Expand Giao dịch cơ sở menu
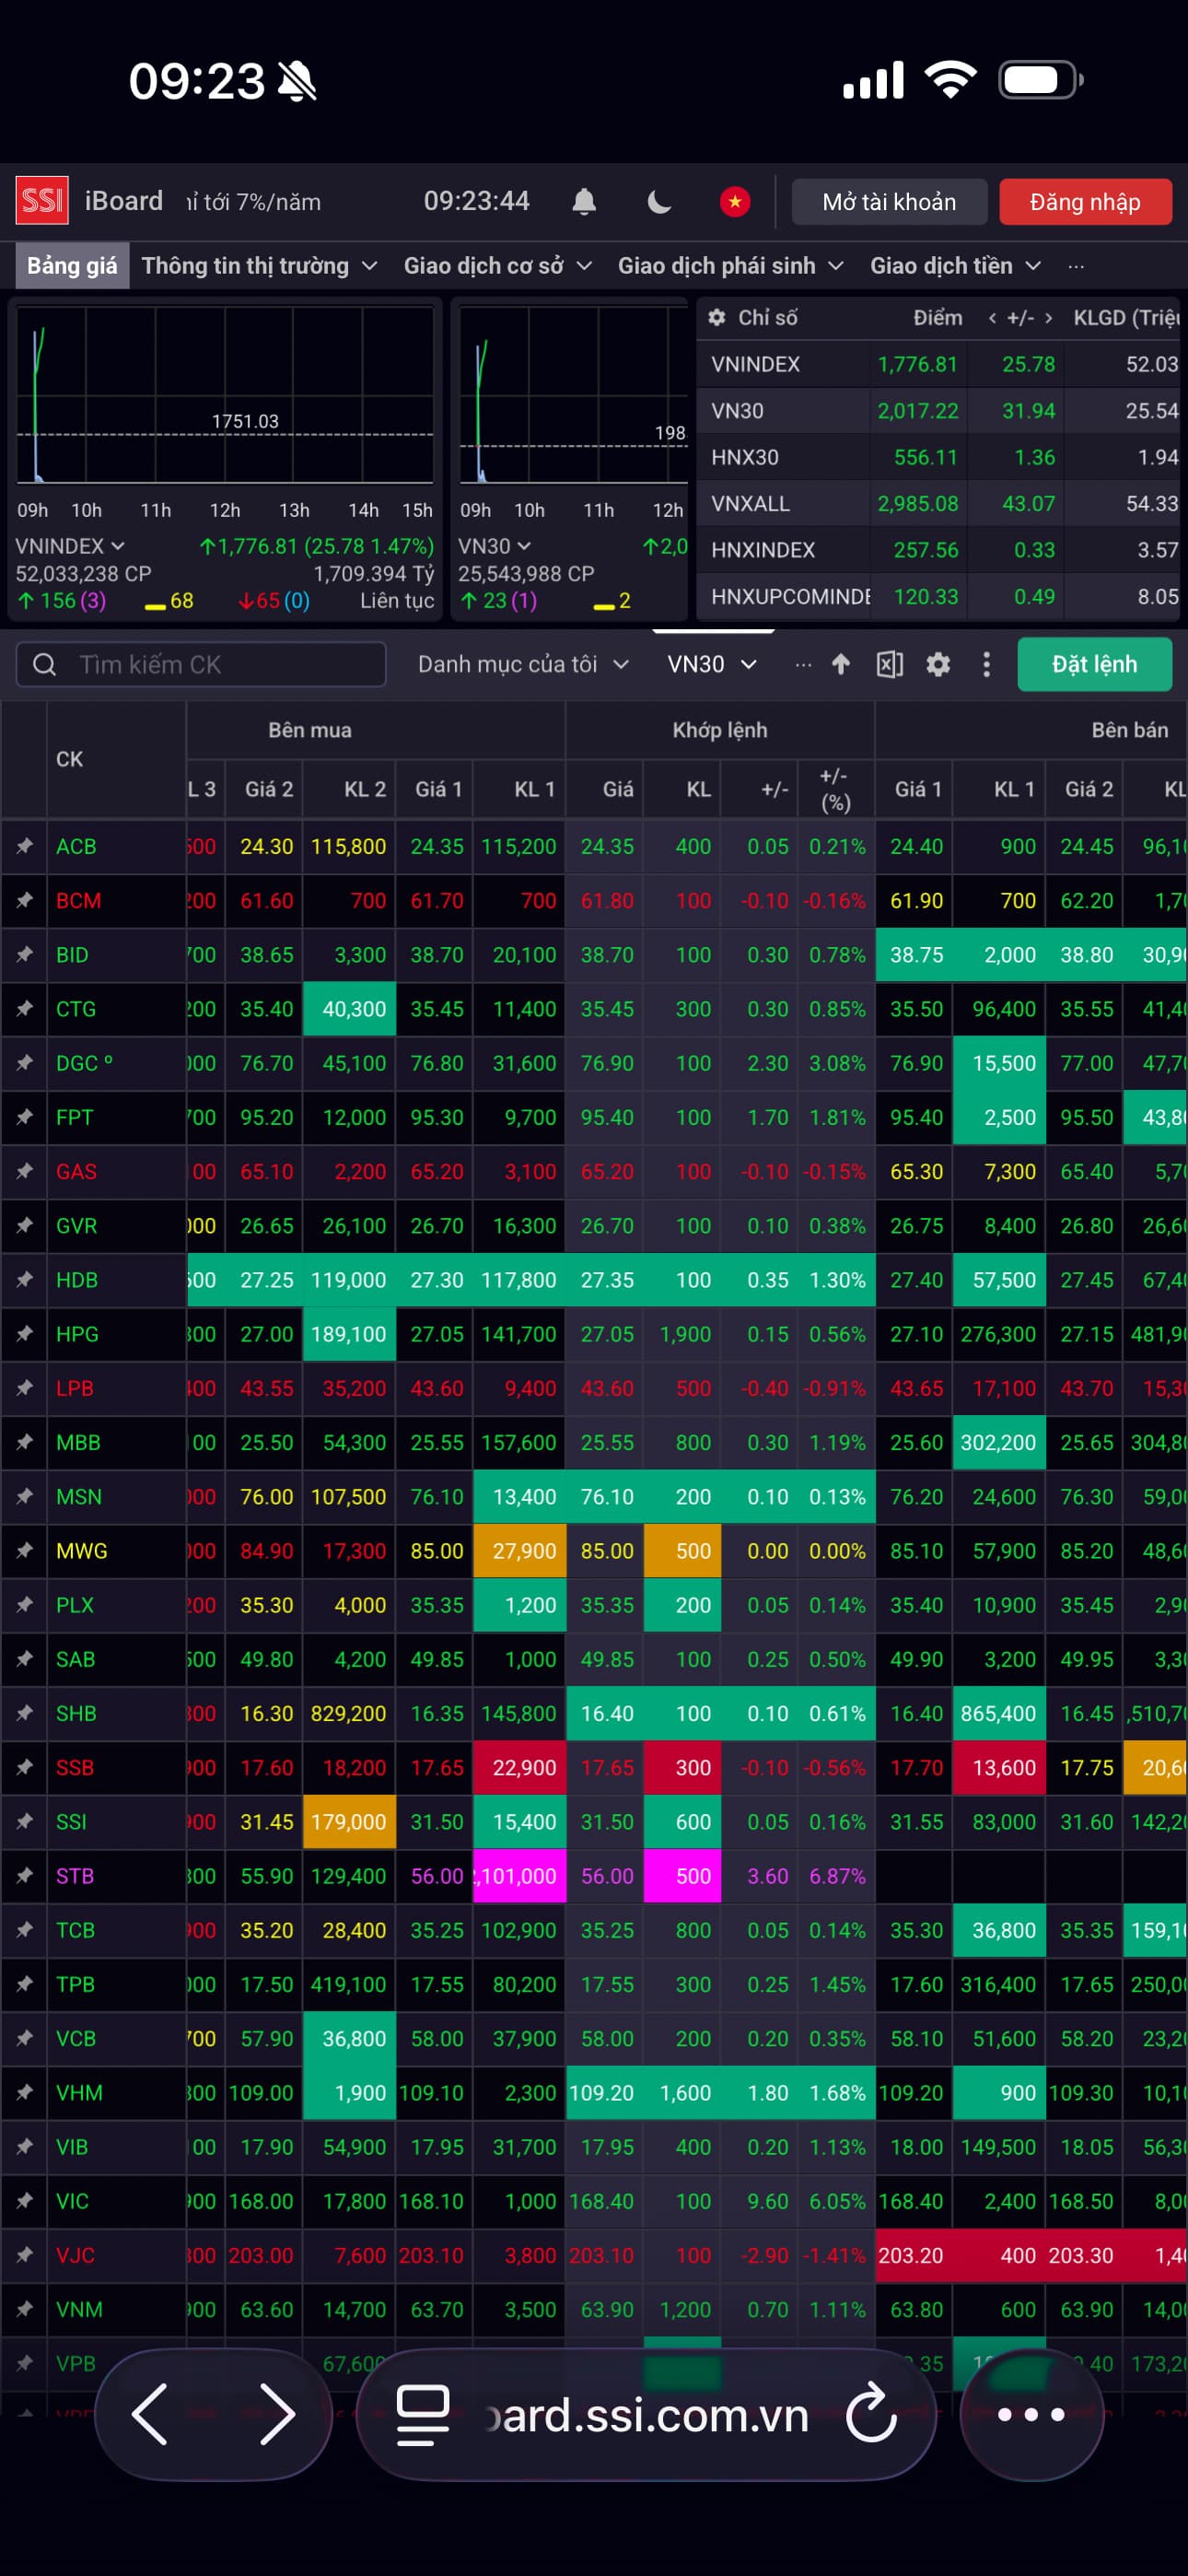 click(x=497, y=266)
